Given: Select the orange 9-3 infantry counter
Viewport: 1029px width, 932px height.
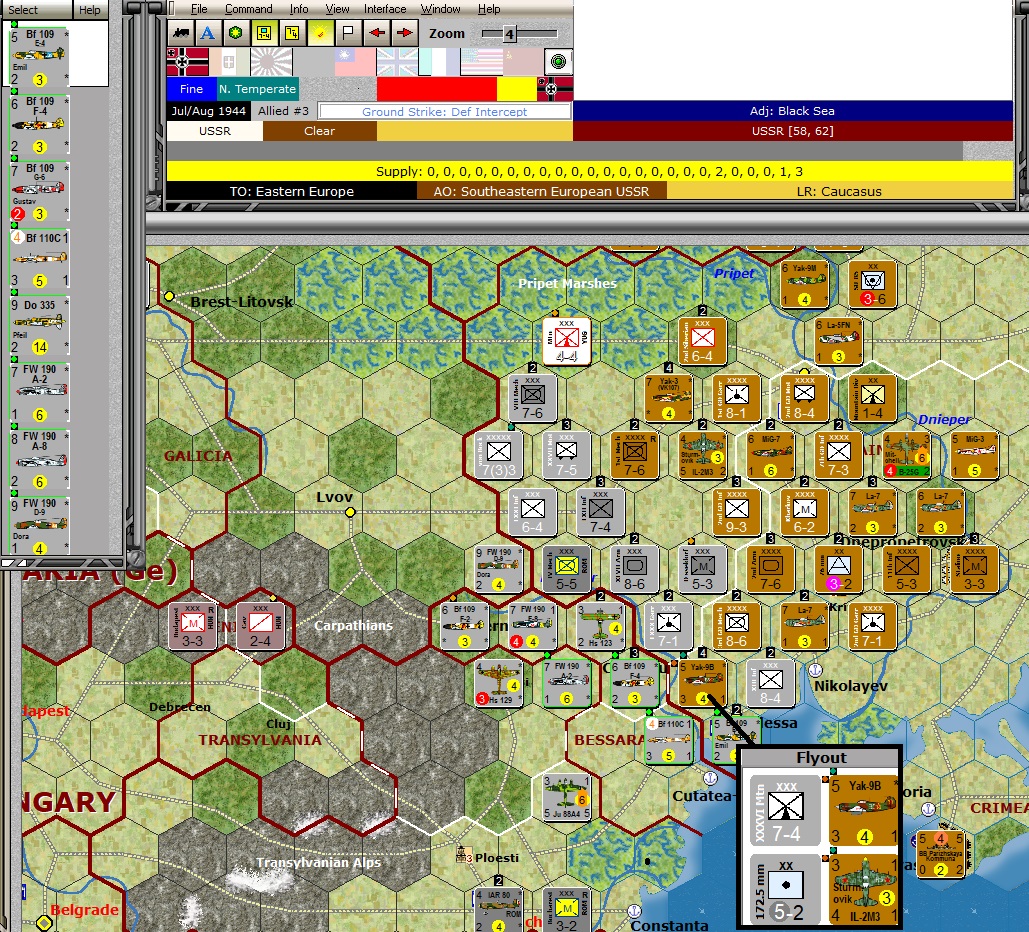Looking at the screenshot, I should tap(736, 511).
